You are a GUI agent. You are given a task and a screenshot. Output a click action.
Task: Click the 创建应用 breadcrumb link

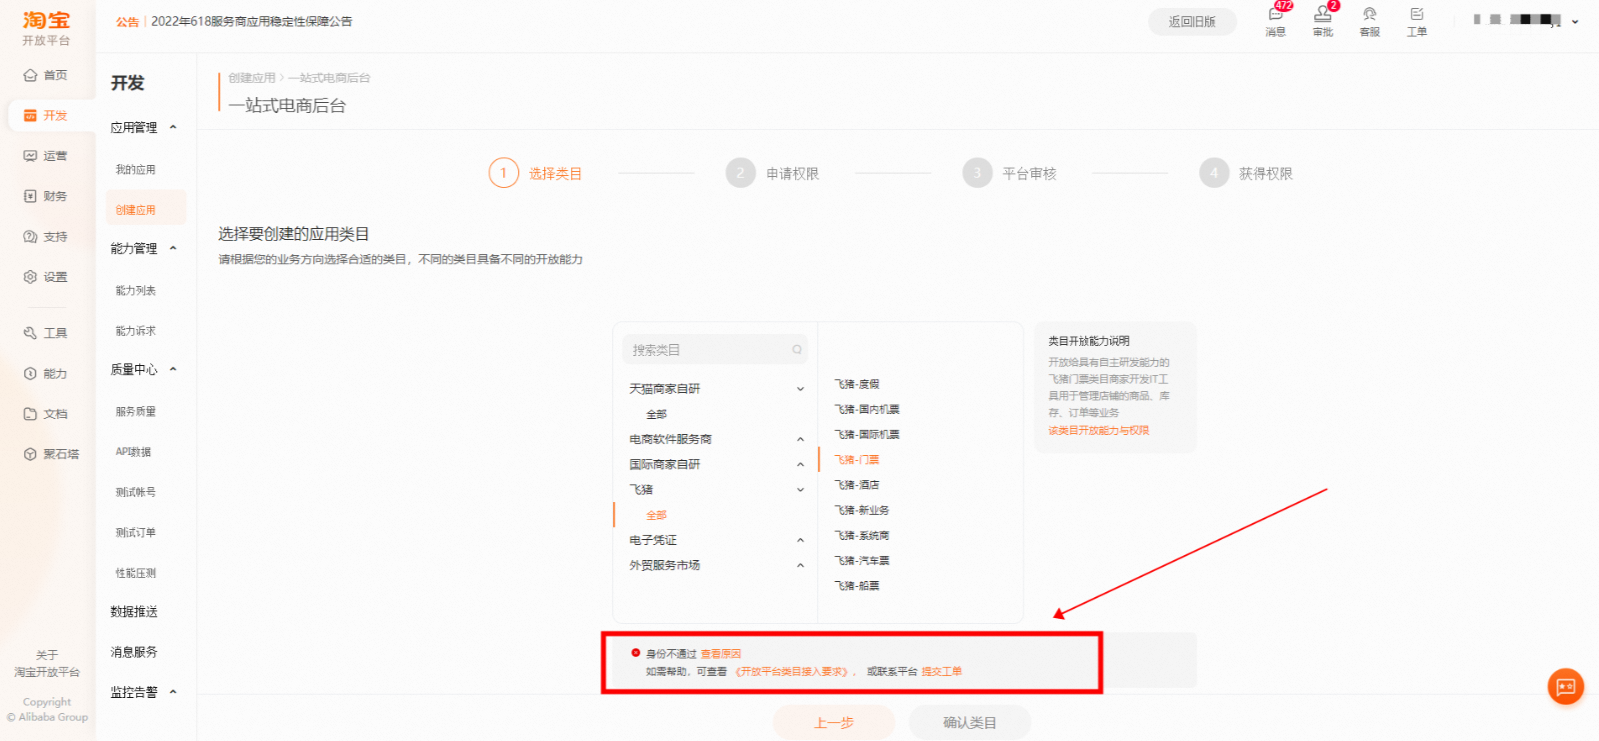tap(251, 78)
